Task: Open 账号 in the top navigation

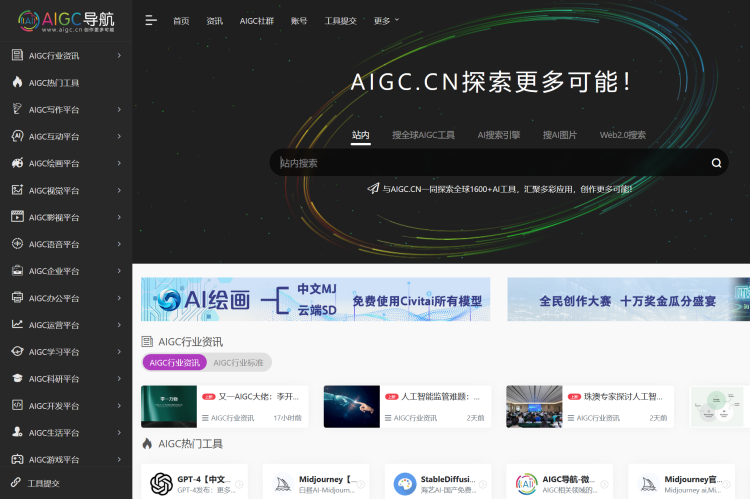Action: tap(299, 21)
